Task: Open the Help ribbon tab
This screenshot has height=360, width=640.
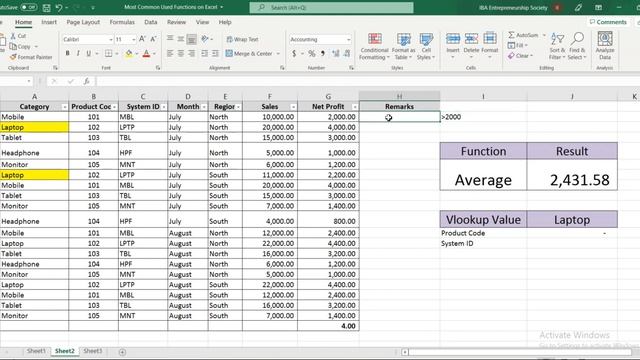Action: click(x=225, y=22)
